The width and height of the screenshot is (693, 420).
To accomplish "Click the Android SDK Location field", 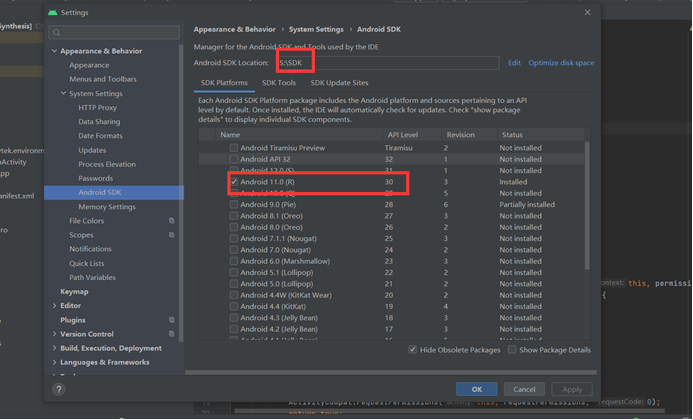I will click(x=388, y=63).
